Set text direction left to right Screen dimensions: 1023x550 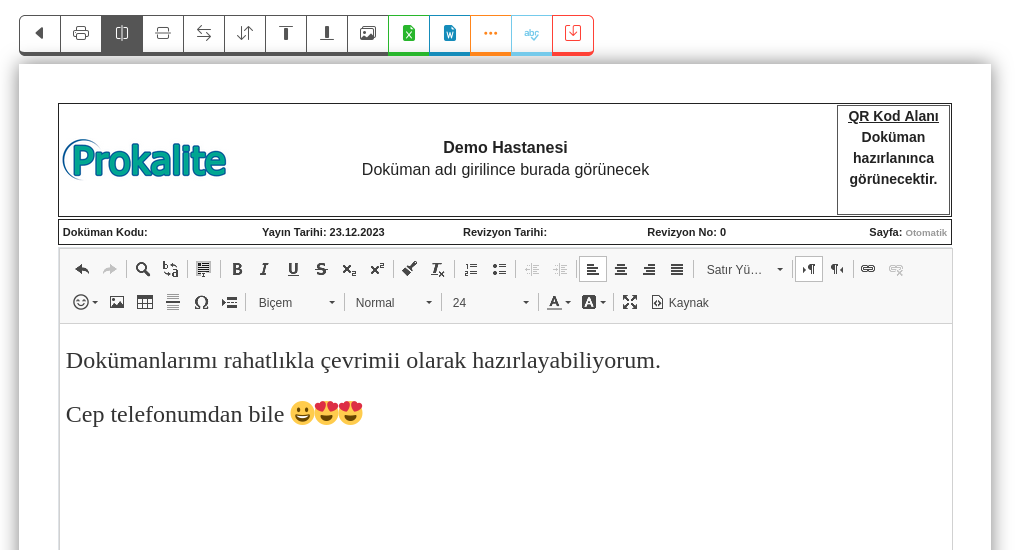[809, 269]
